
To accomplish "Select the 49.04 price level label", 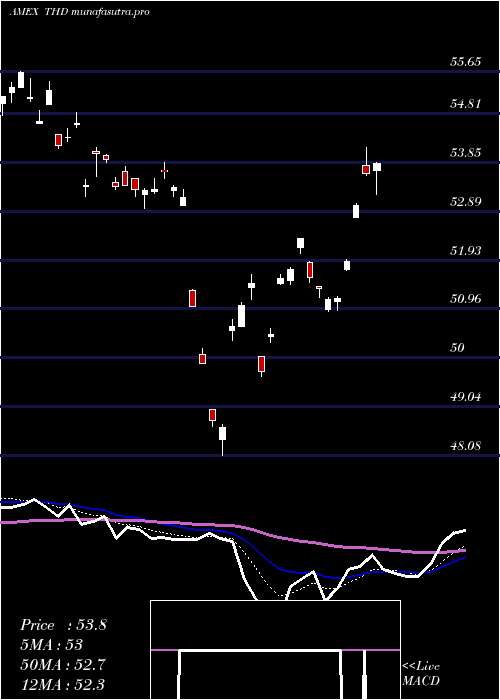I will 465,396.
